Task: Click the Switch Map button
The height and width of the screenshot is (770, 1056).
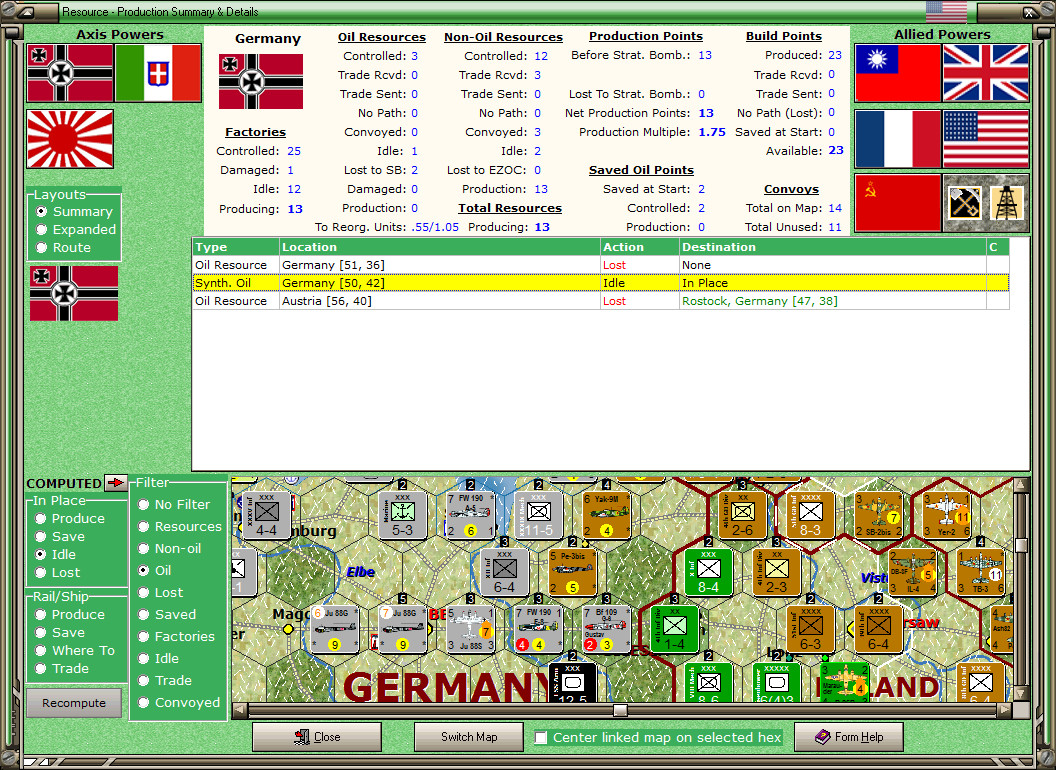Action: coord(468,736)
